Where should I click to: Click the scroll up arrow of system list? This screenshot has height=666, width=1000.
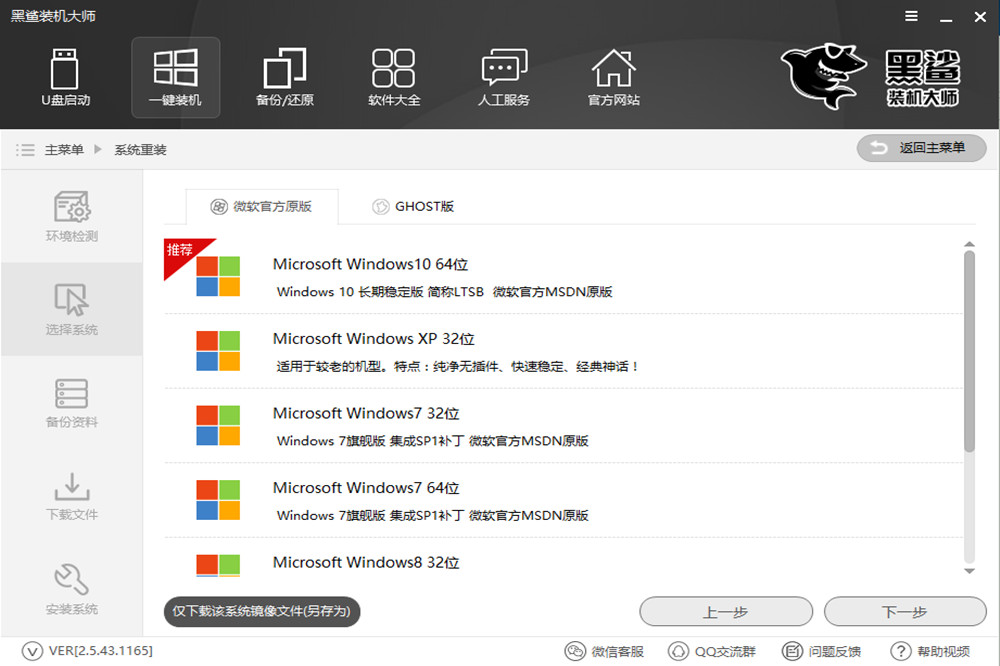(969, 244)
